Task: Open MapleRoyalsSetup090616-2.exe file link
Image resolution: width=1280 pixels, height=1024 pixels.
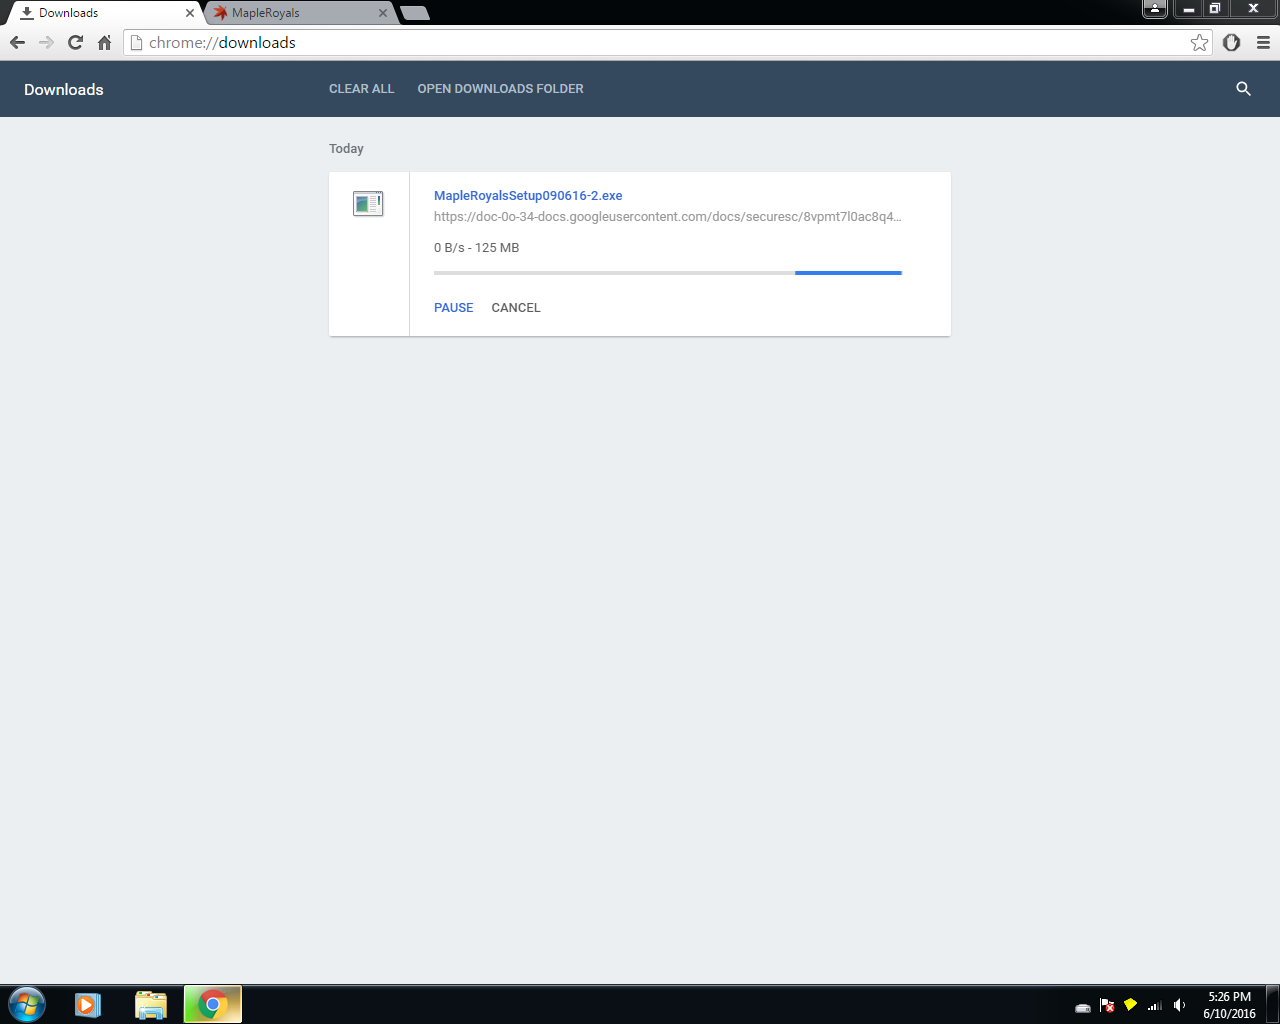Action: (x=528, y=196)
